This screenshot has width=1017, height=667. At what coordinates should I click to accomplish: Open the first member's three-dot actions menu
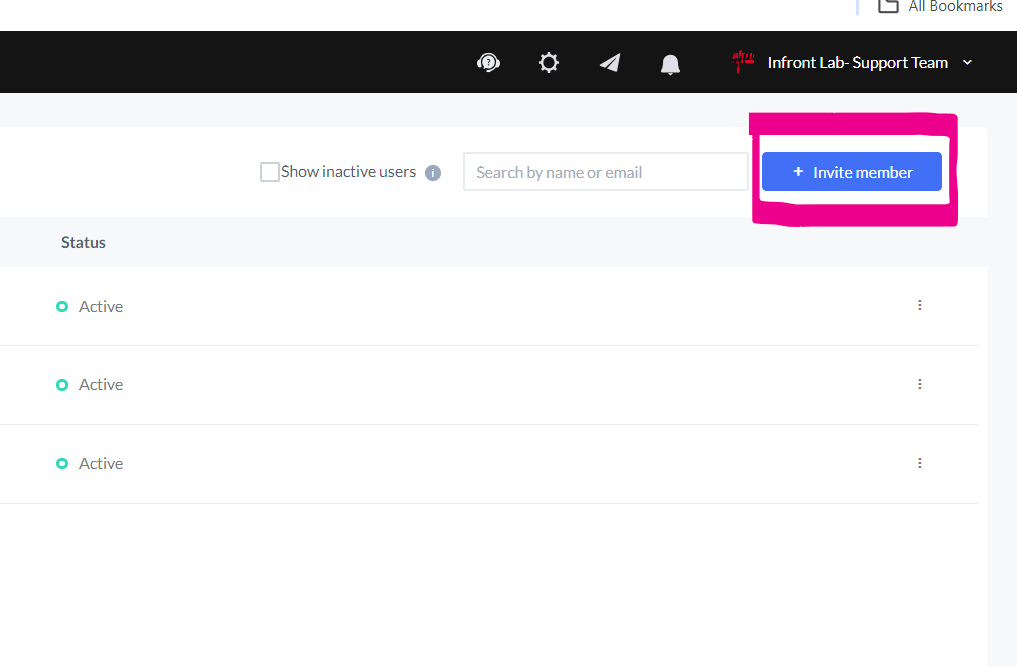(x=919, y=305)
